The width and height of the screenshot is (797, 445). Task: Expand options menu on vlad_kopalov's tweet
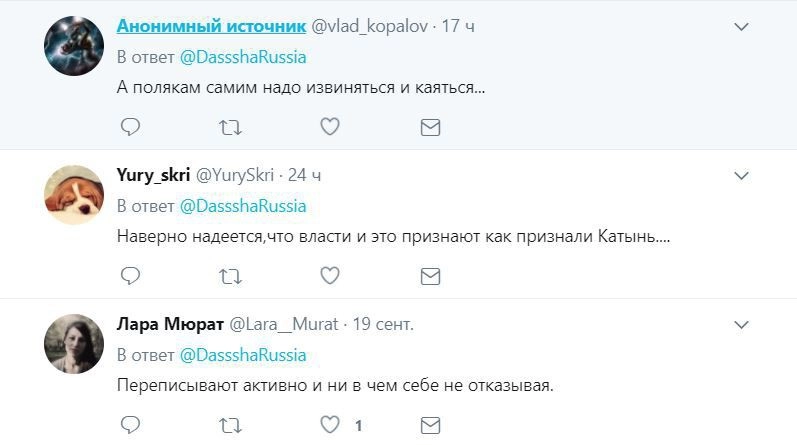[x=741, y=26]
